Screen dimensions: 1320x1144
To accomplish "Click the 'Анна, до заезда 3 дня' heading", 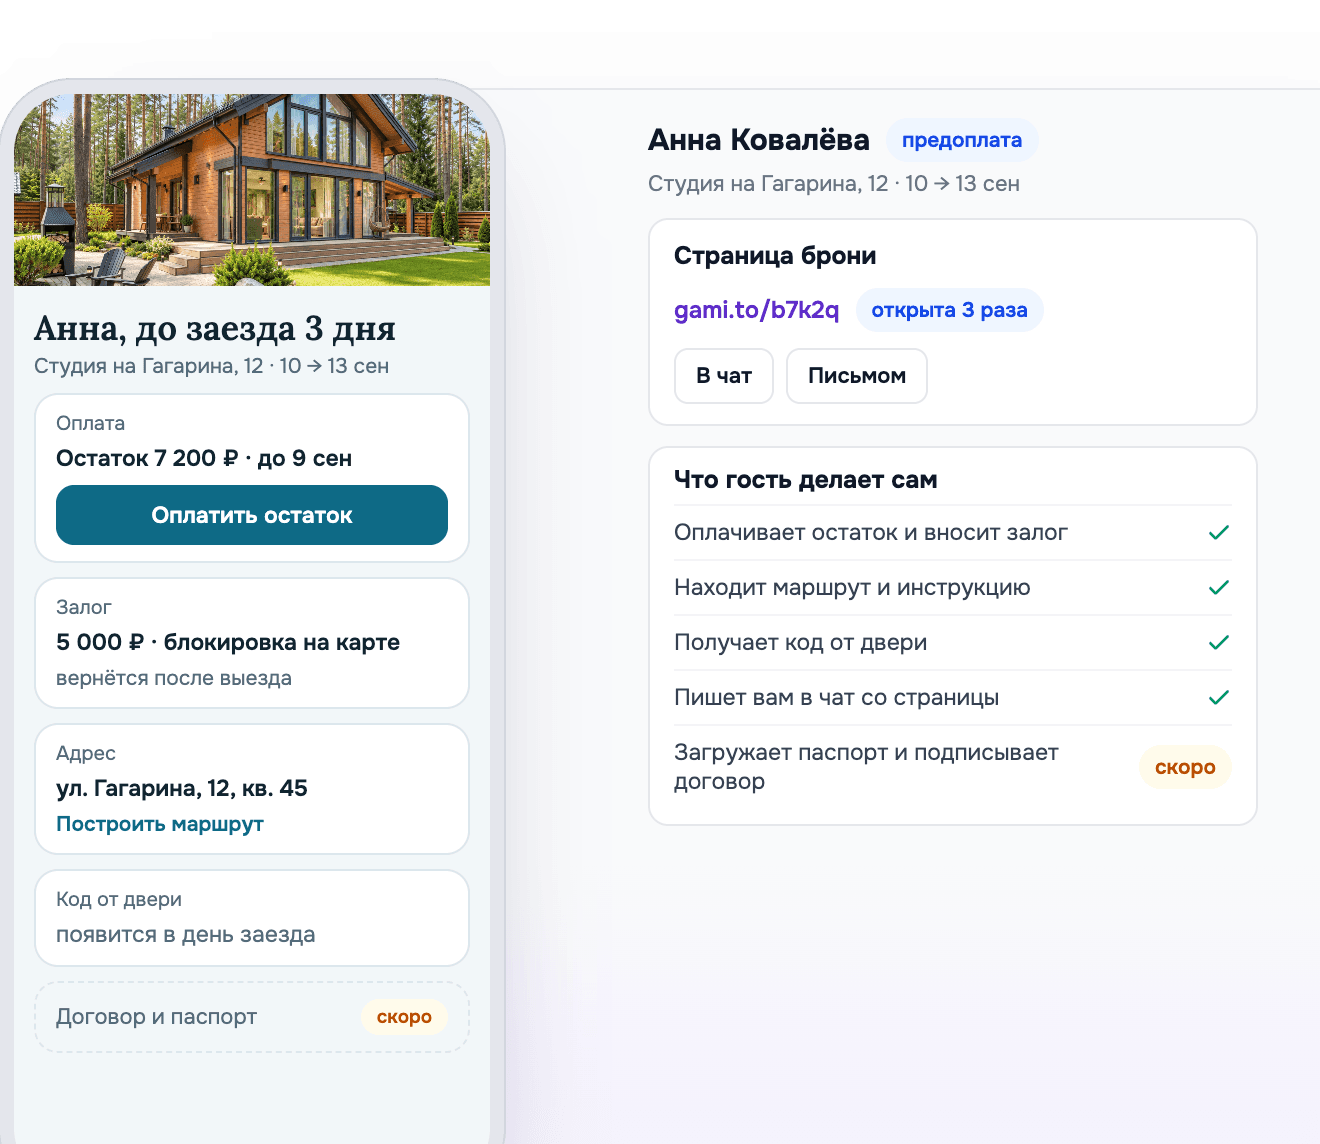I will pyautogui.click(x=215, y=329).
